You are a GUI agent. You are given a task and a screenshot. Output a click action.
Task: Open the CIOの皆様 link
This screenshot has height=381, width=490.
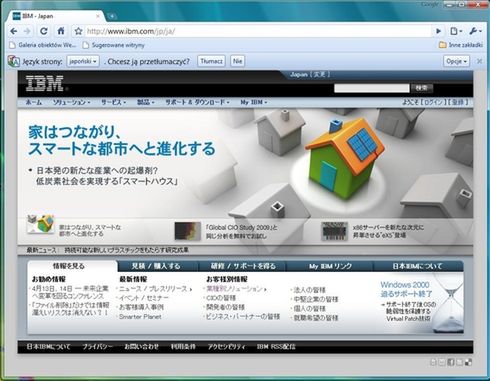221,298
